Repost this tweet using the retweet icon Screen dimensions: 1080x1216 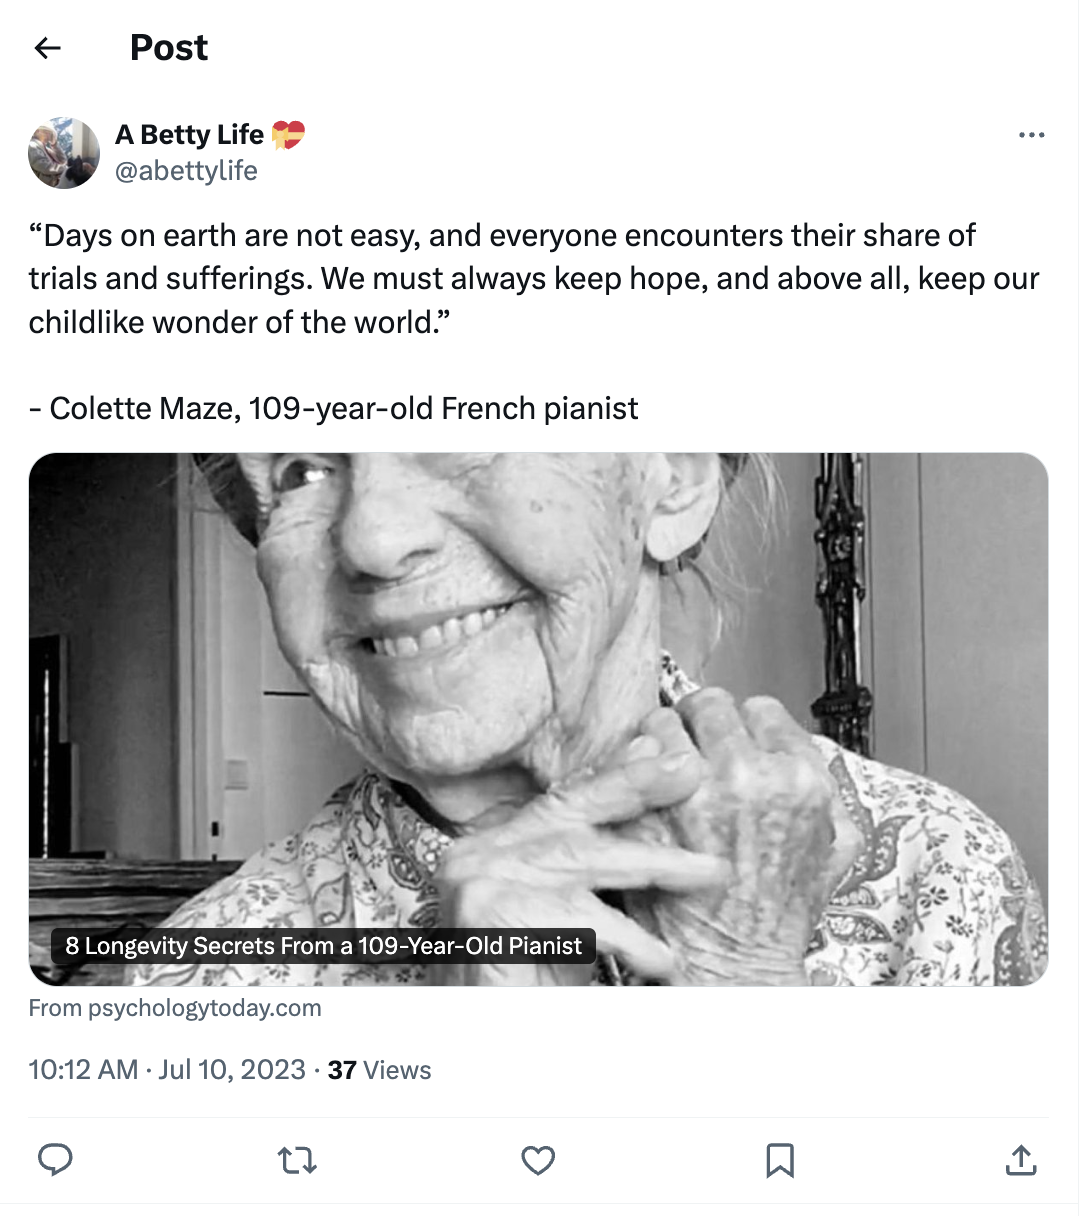tap(298, 1160)
